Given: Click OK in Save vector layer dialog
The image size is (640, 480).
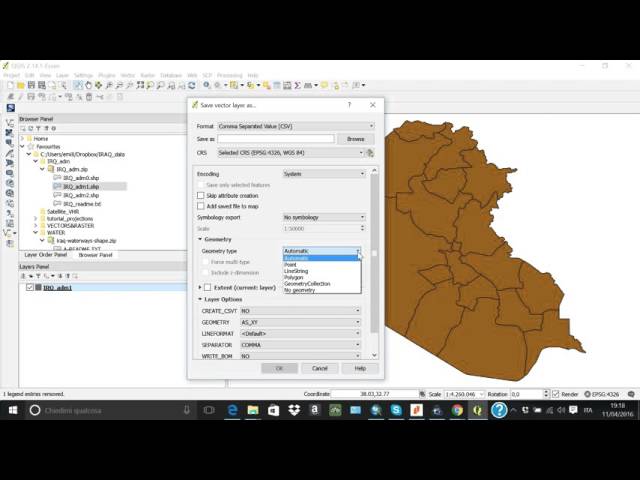Looking at the screenshot, I should tap(279, 368).
